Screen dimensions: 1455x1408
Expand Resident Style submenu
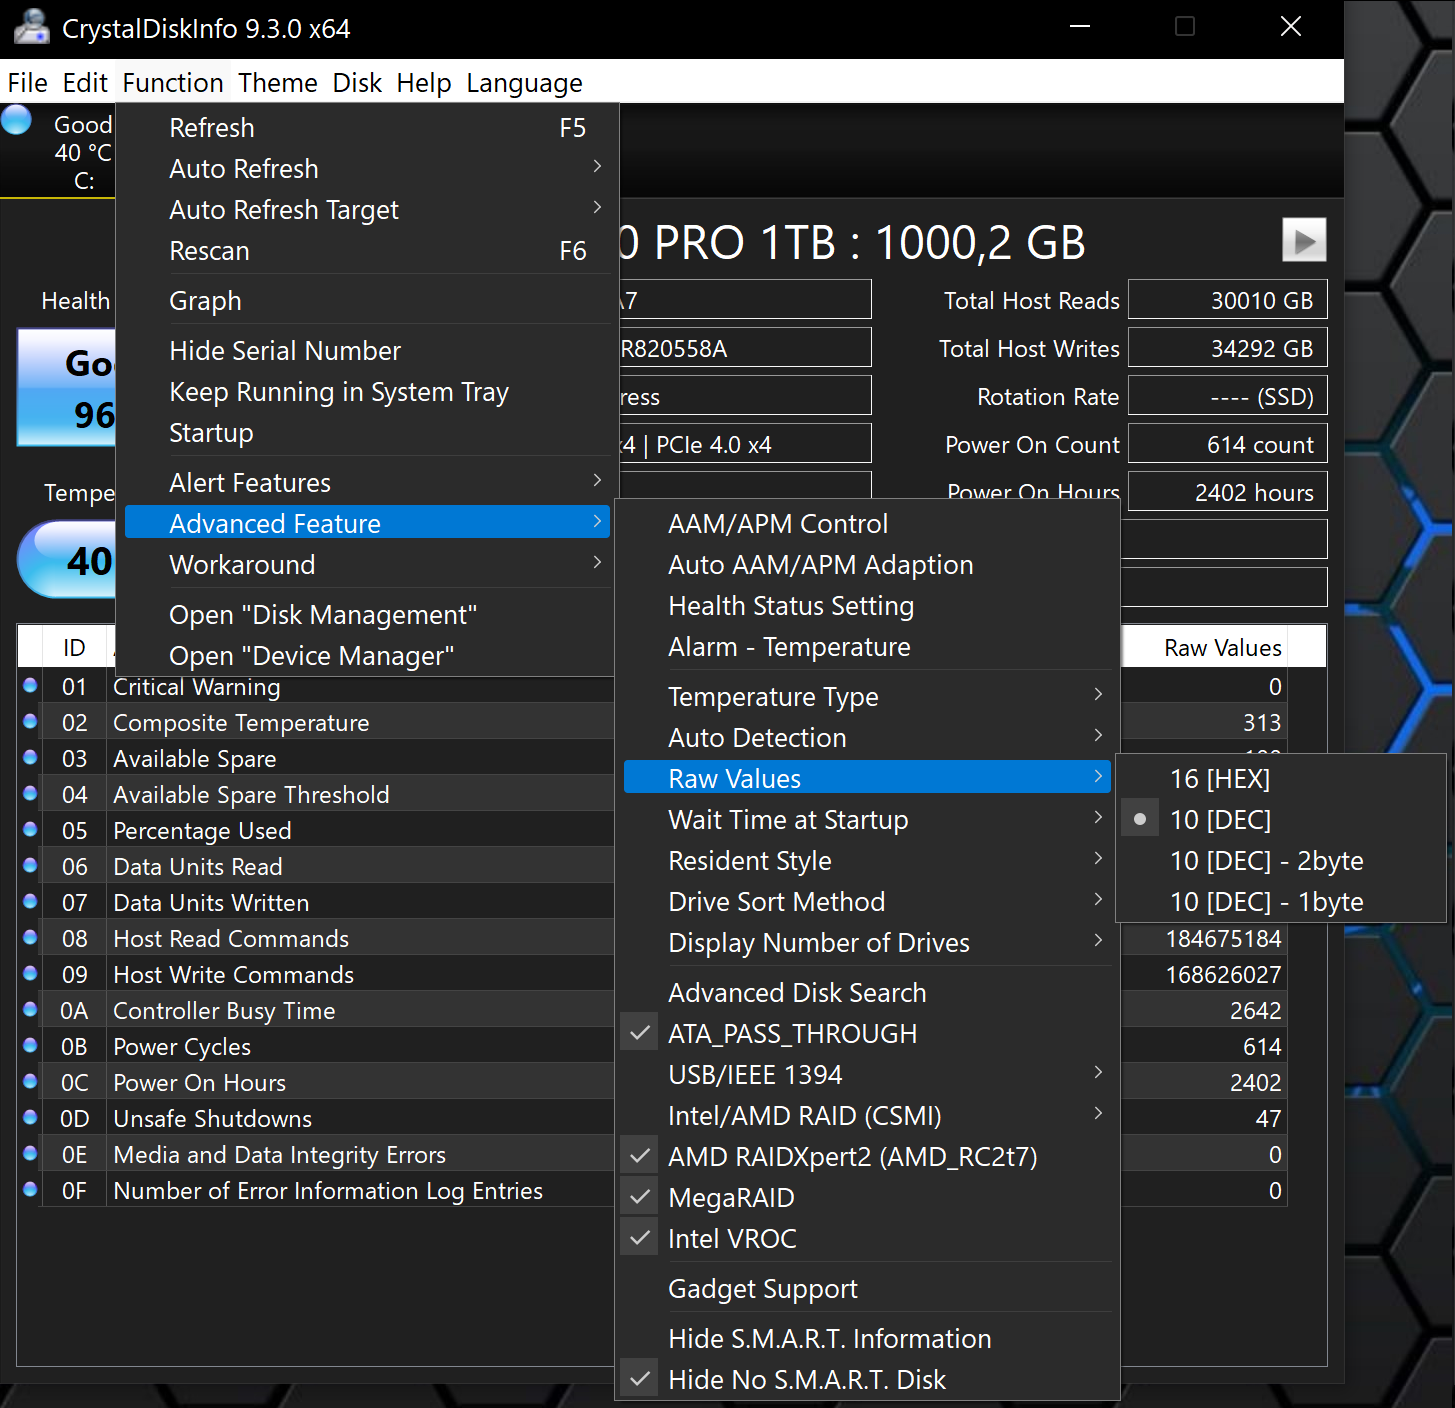pos(867,860)
